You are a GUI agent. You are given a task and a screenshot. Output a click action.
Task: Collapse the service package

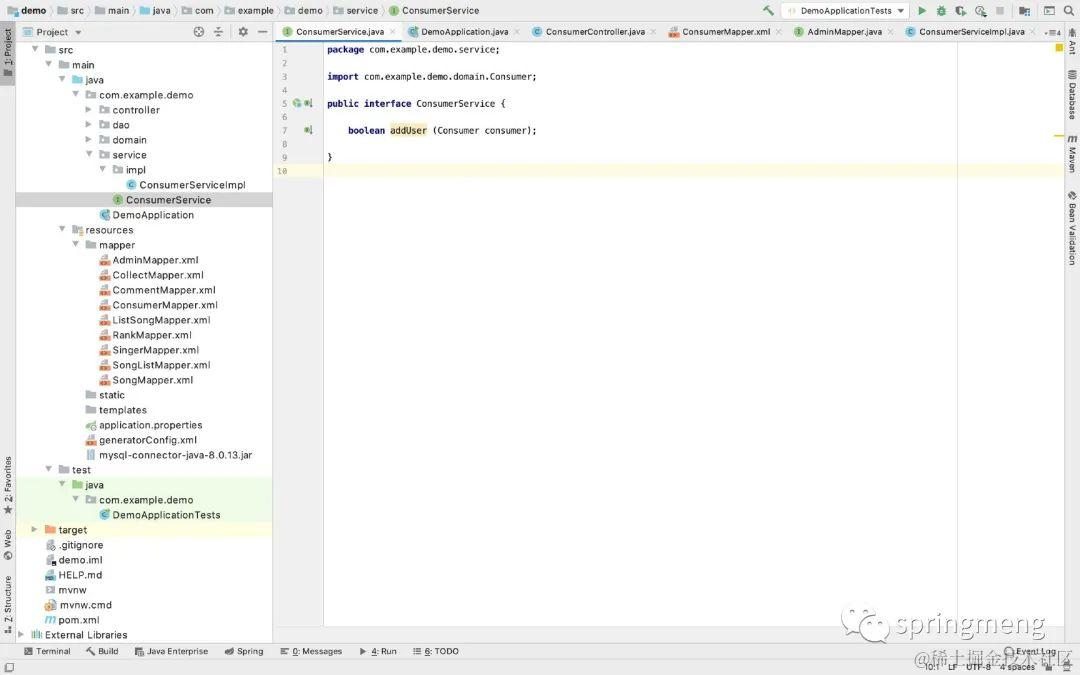pyautogui.click(x=89, y=154)
